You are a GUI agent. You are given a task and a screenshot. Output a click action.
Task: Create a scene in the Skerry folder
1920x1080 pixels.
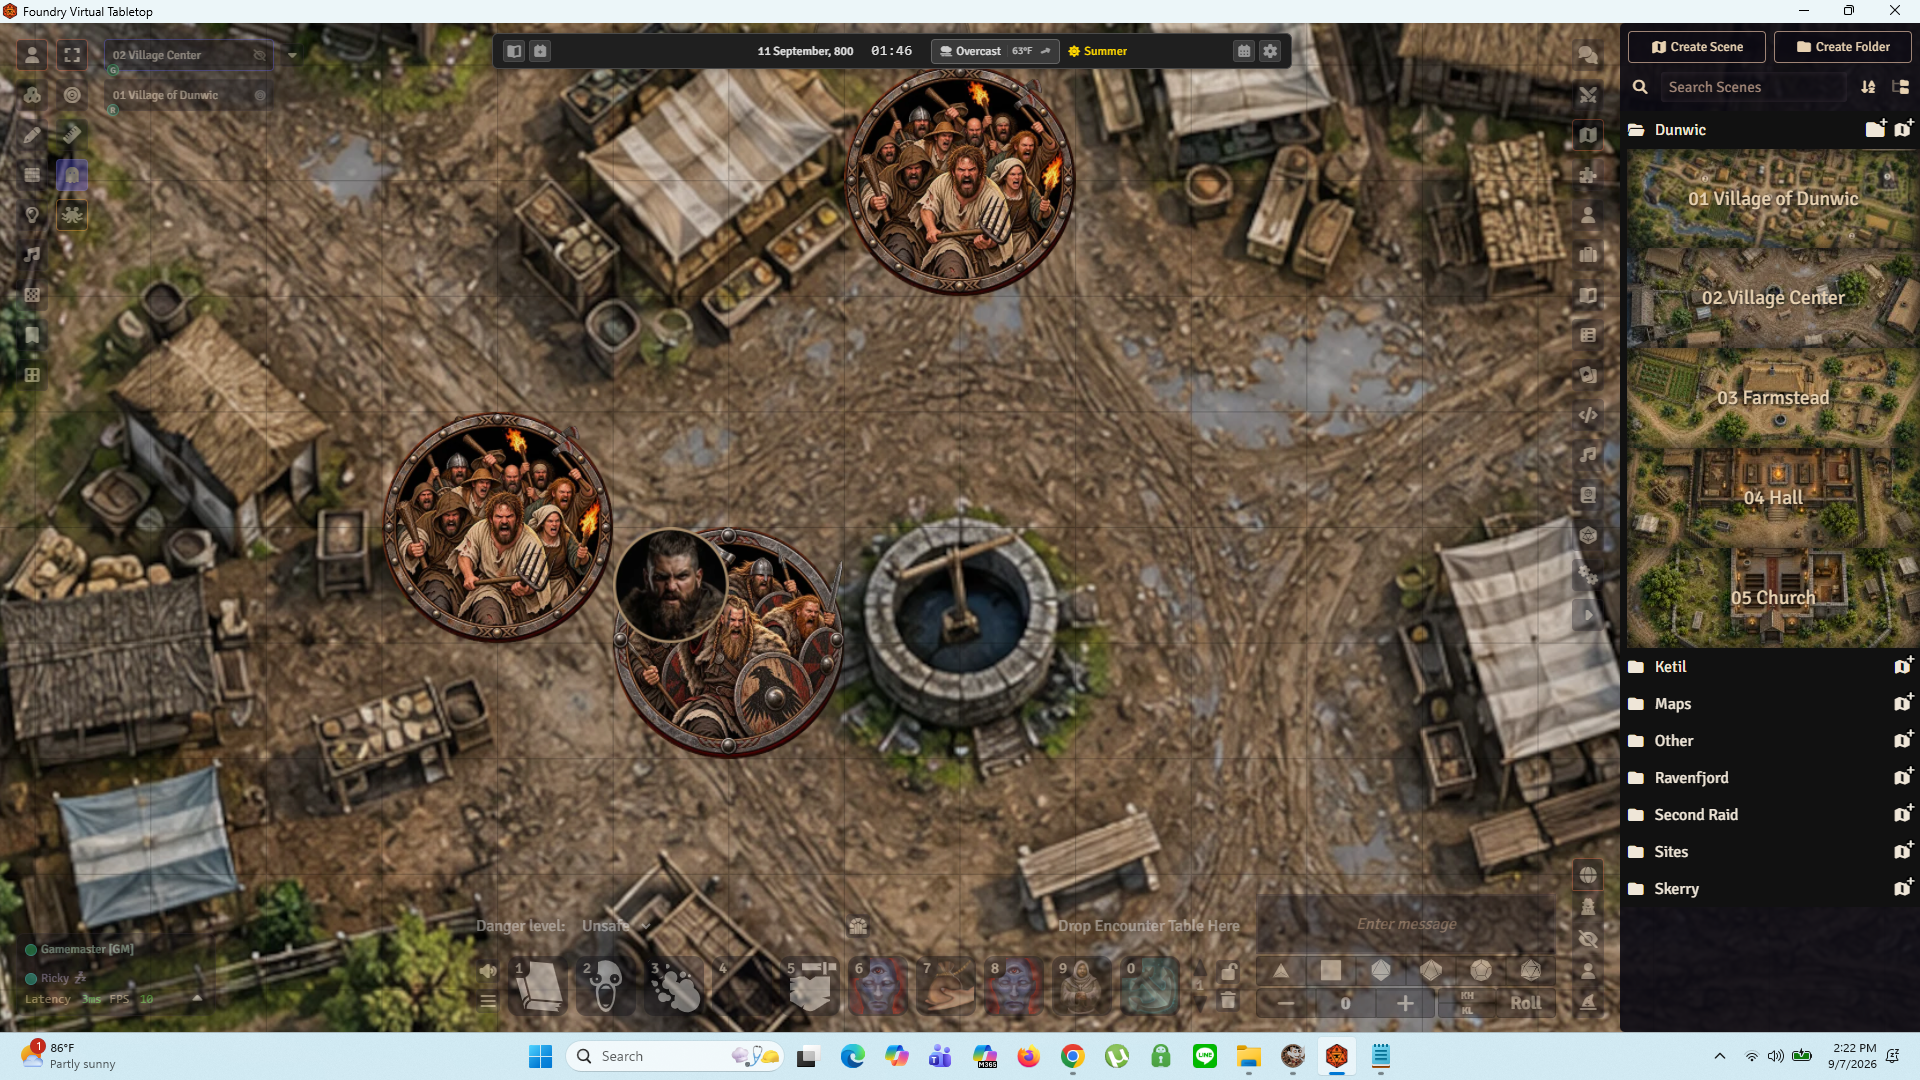tap(1903, 888)
